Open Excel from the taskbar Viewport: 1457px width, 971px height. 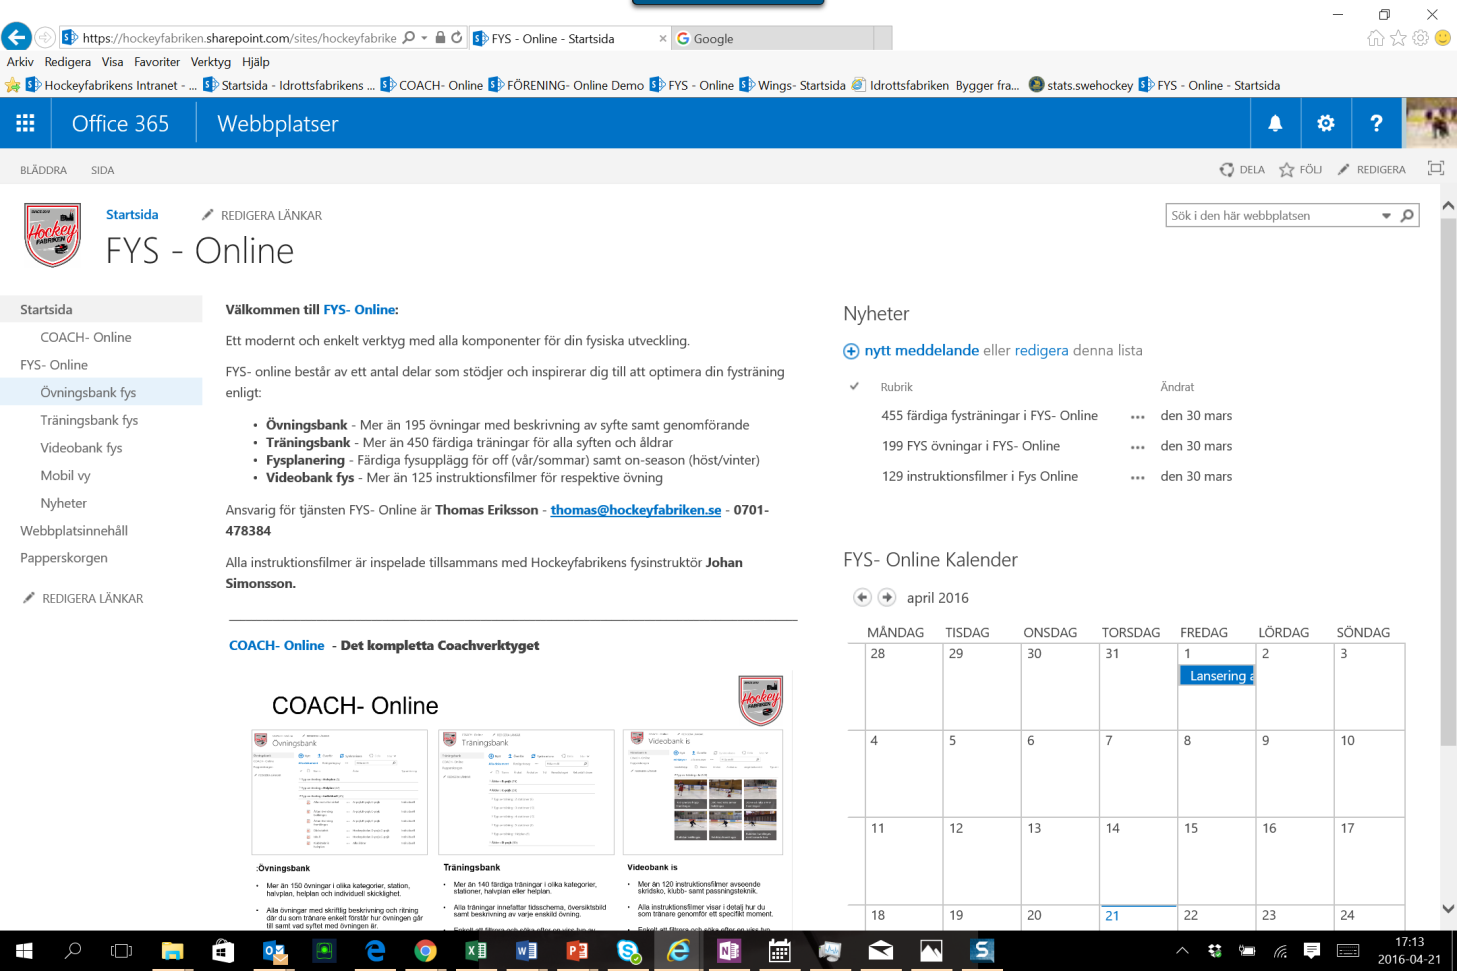tap(476, 950)
